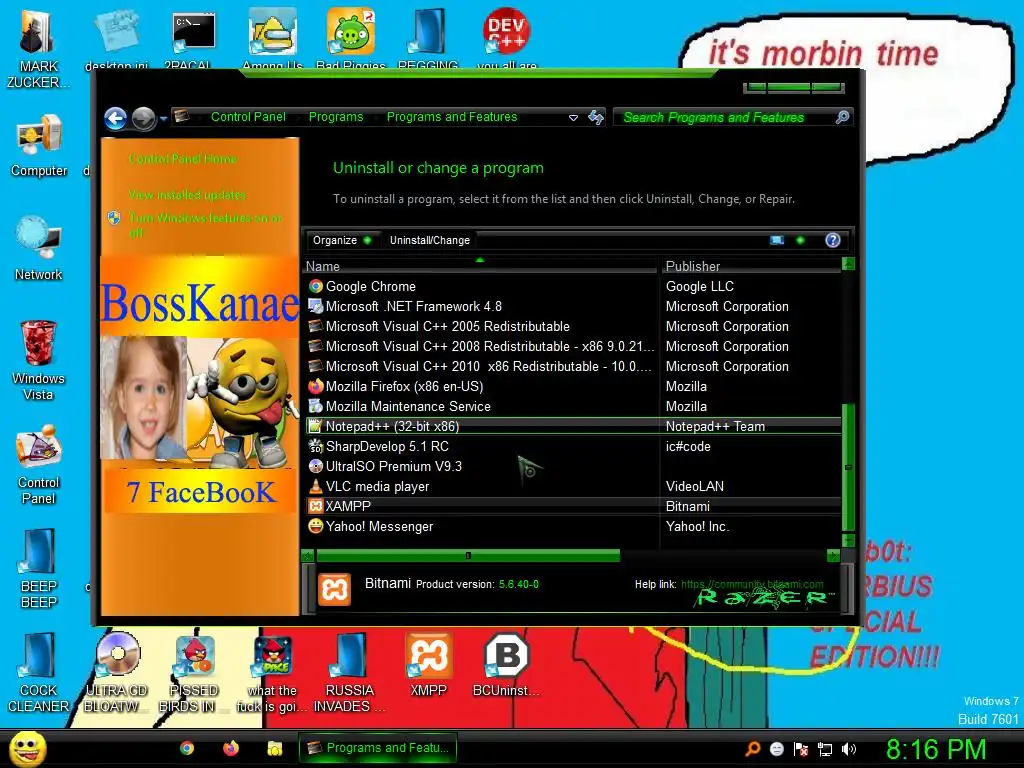The image size is (1024, 768).
Task: Click horizontal scroll right arrow
Action: coord(833,556)
